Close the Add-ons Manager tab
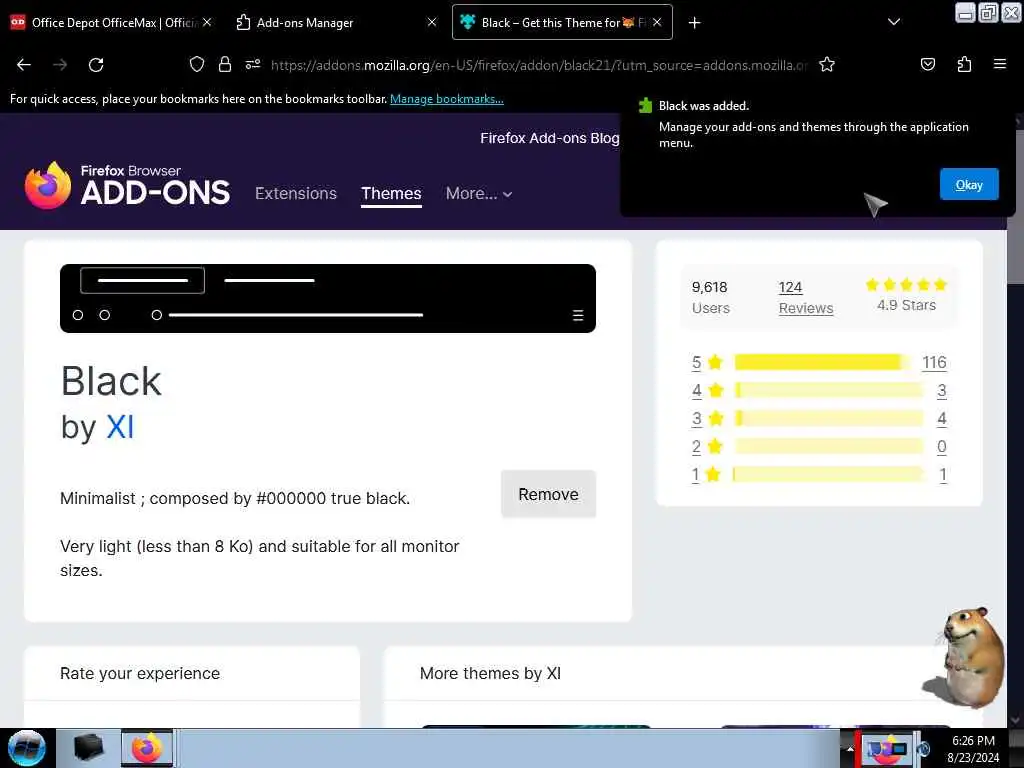The image size is (1024, 768). [x=432, y=22]
